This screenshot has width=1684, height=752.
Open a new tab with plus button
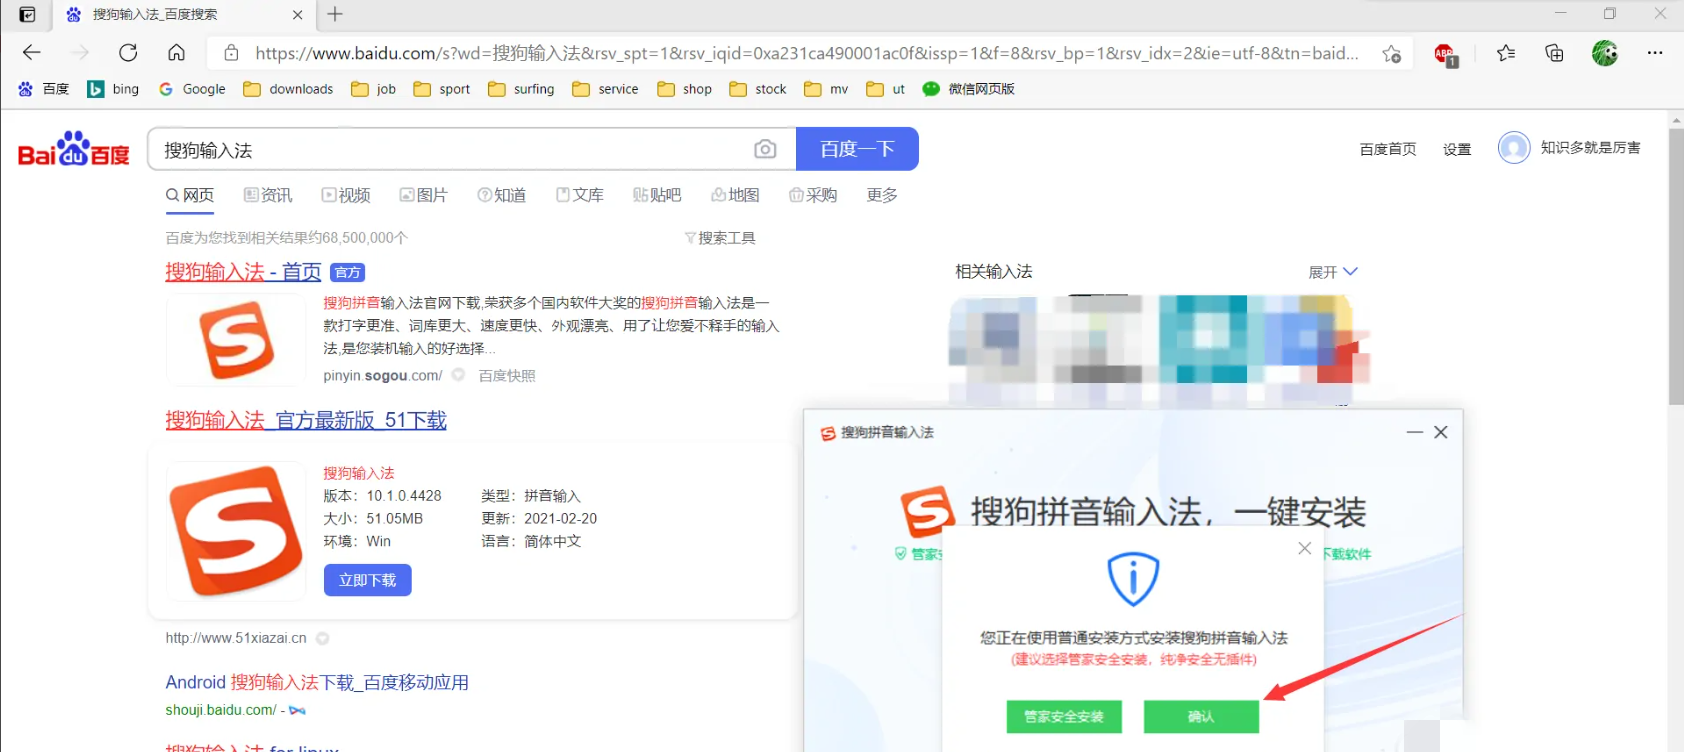pos(335,14)
